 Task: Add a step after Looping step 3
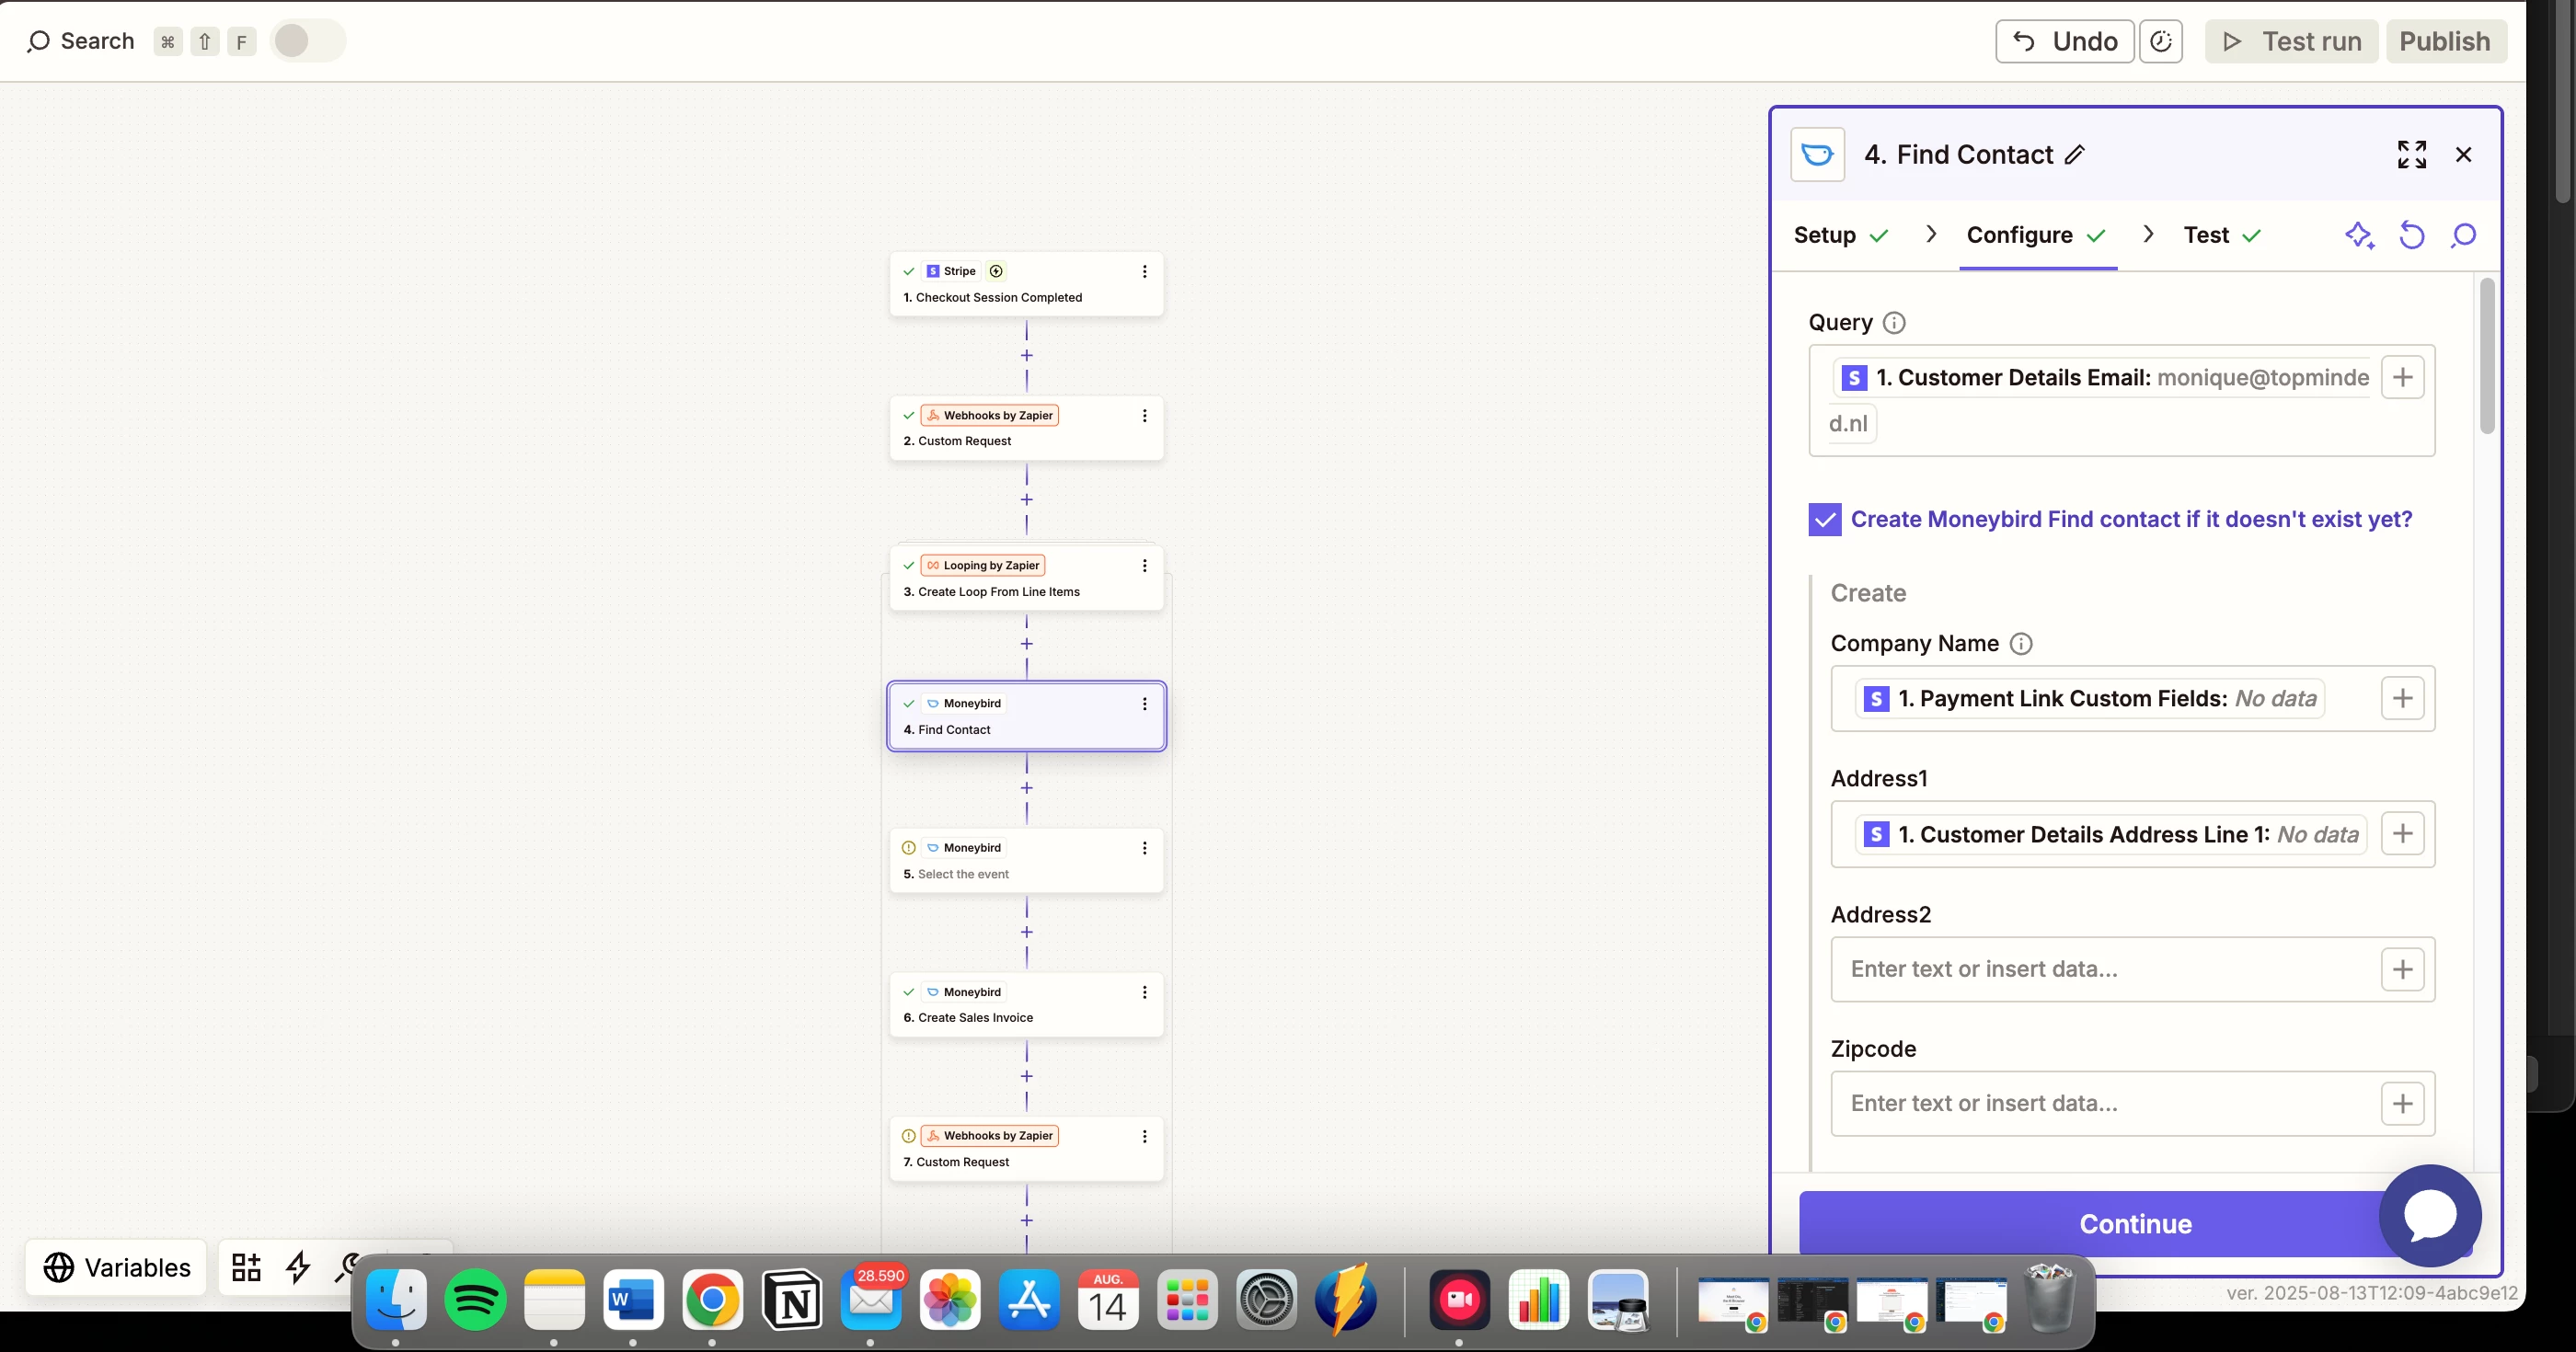point(1026,644)
